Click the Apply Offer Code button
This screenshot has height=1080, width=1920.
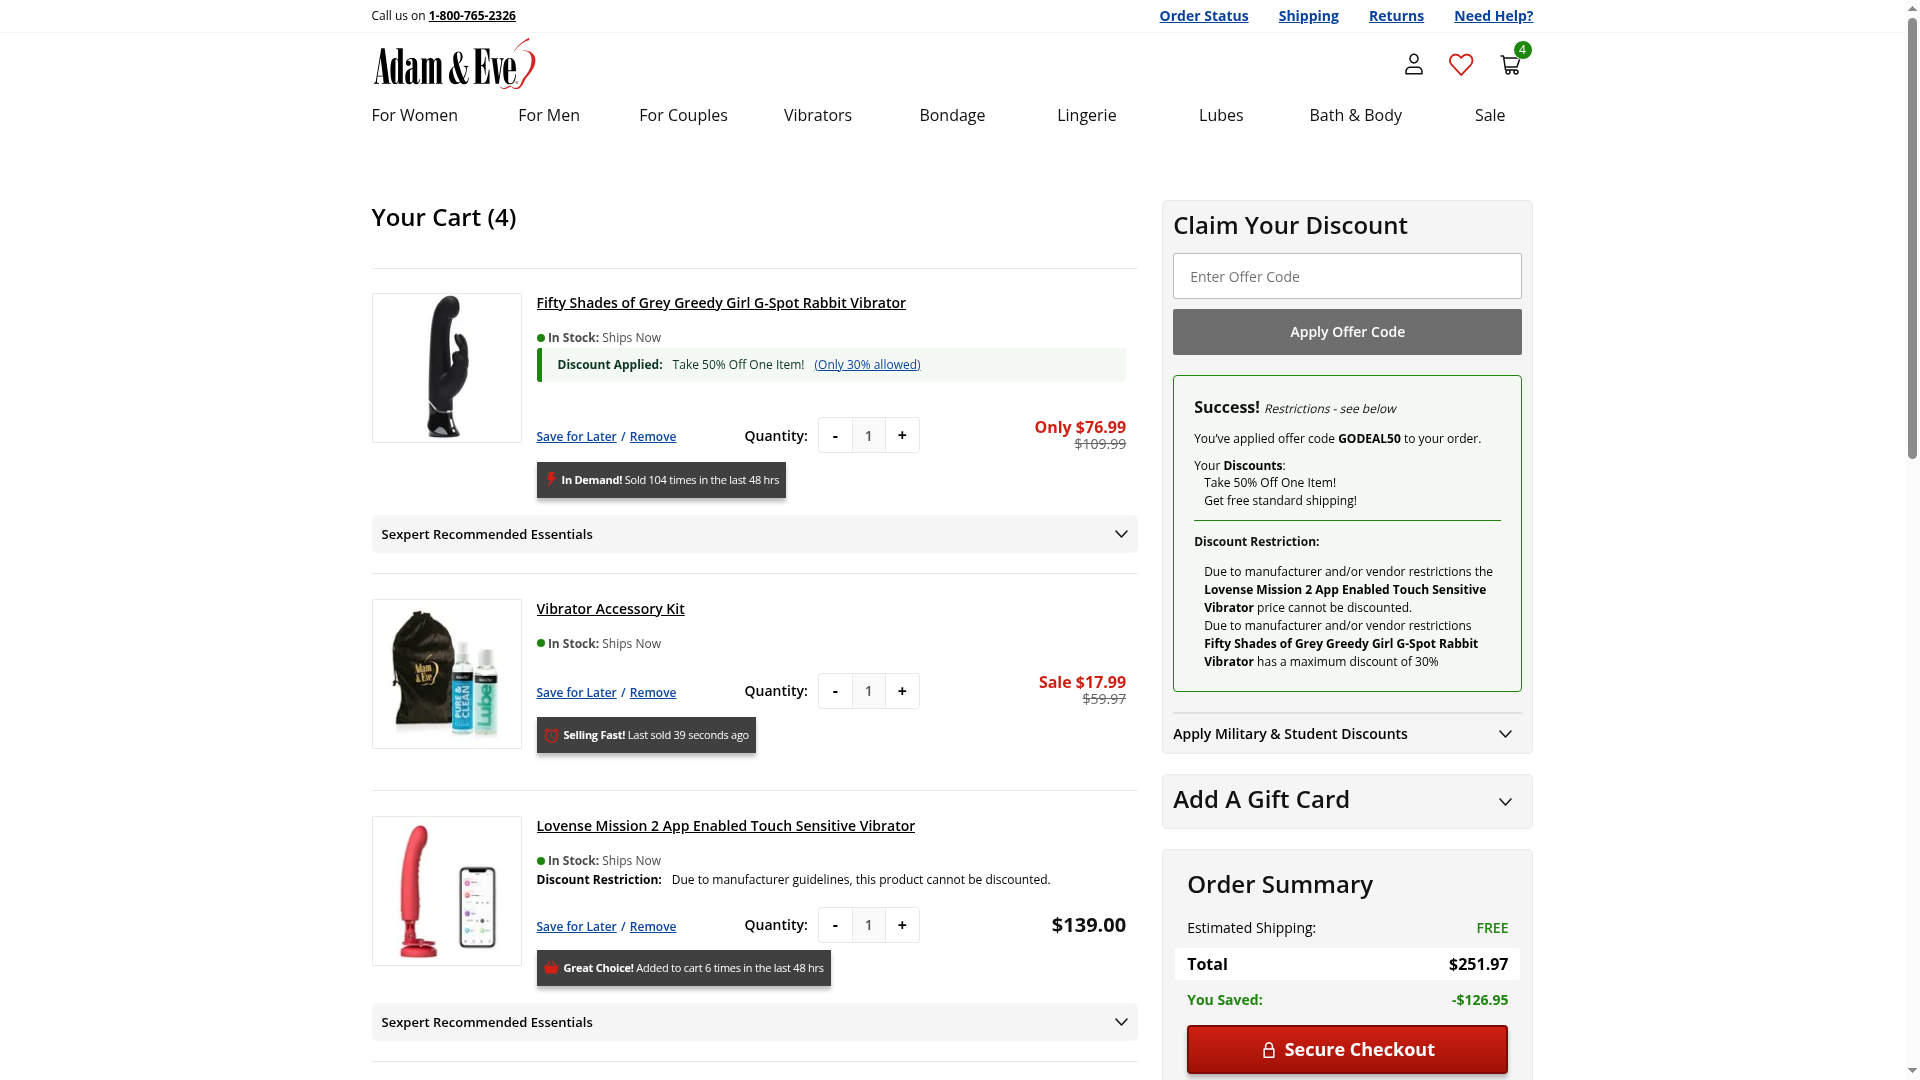(1346, 332)
